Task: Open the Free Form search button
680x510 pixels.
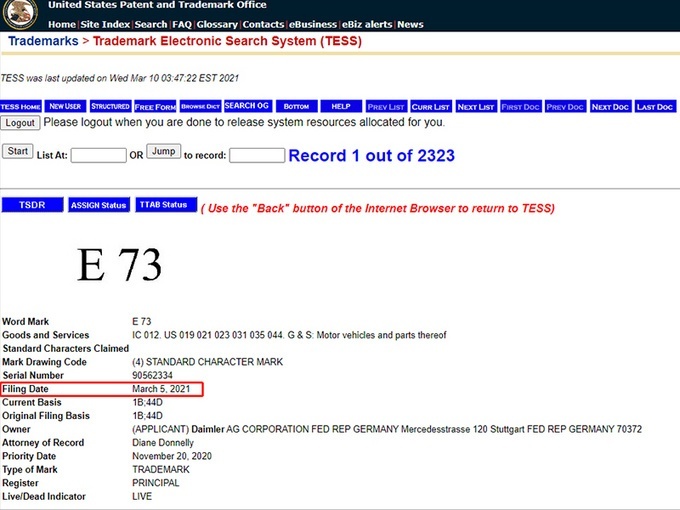Action: pyautogui.click(x=155, y=107)
